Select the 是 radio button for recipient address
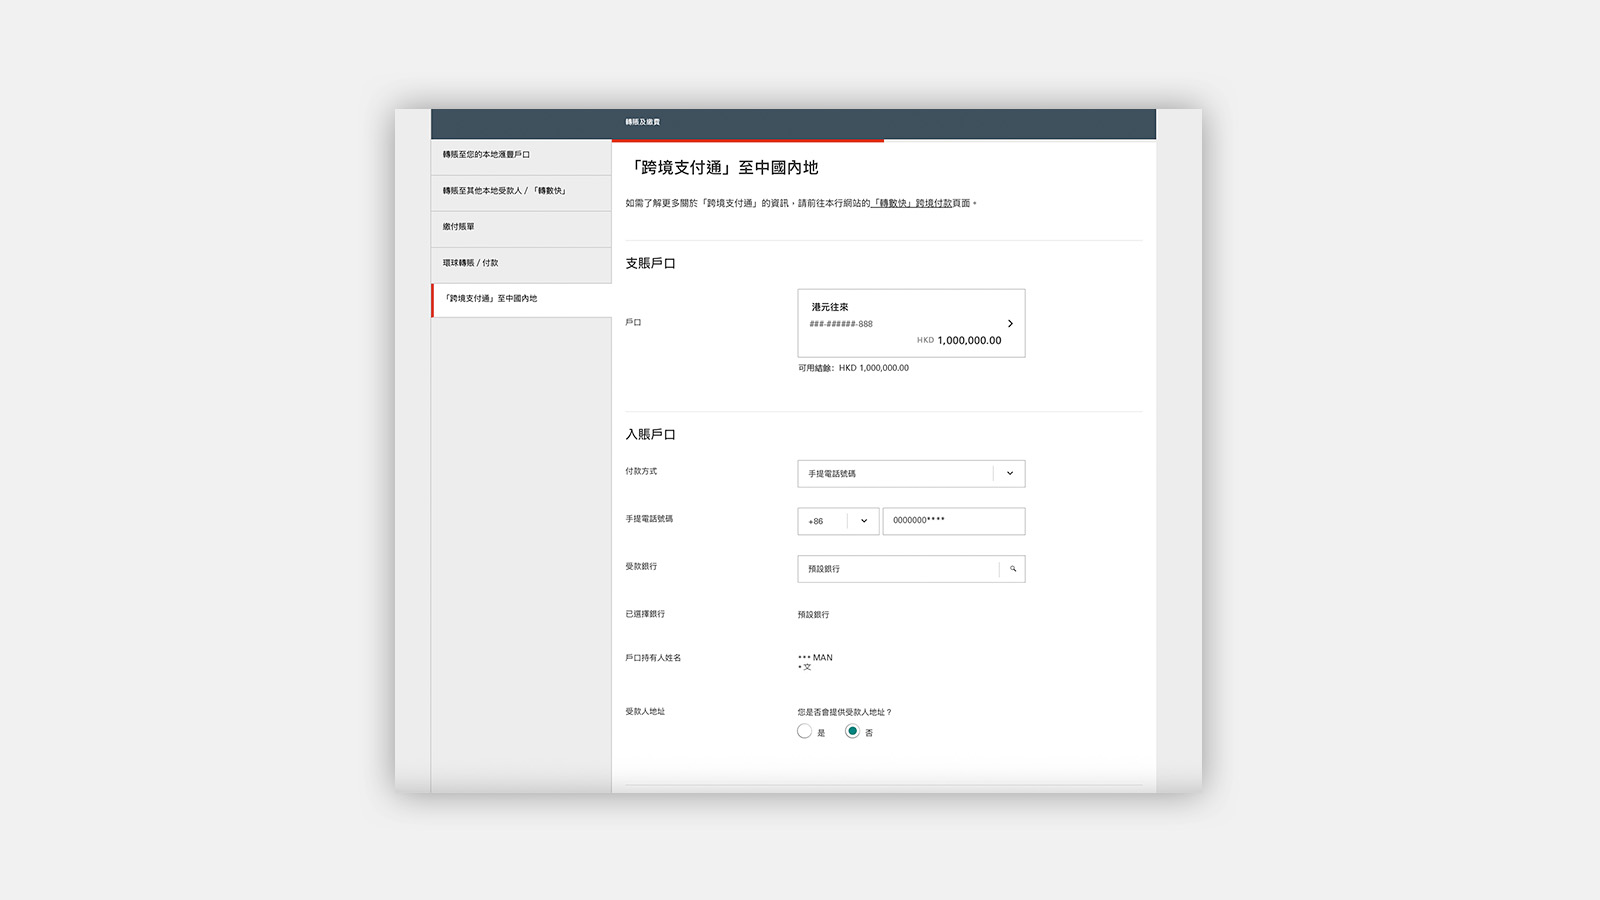This screenshot has height=900, width=1600. click(804, 731)
